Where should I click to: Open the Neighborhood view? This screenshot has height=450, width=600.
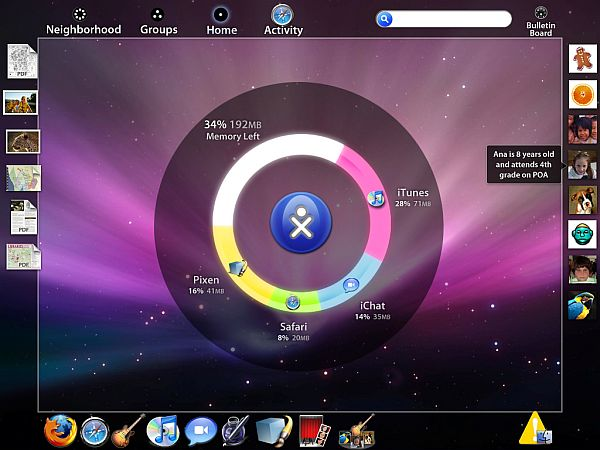point(83,22)
